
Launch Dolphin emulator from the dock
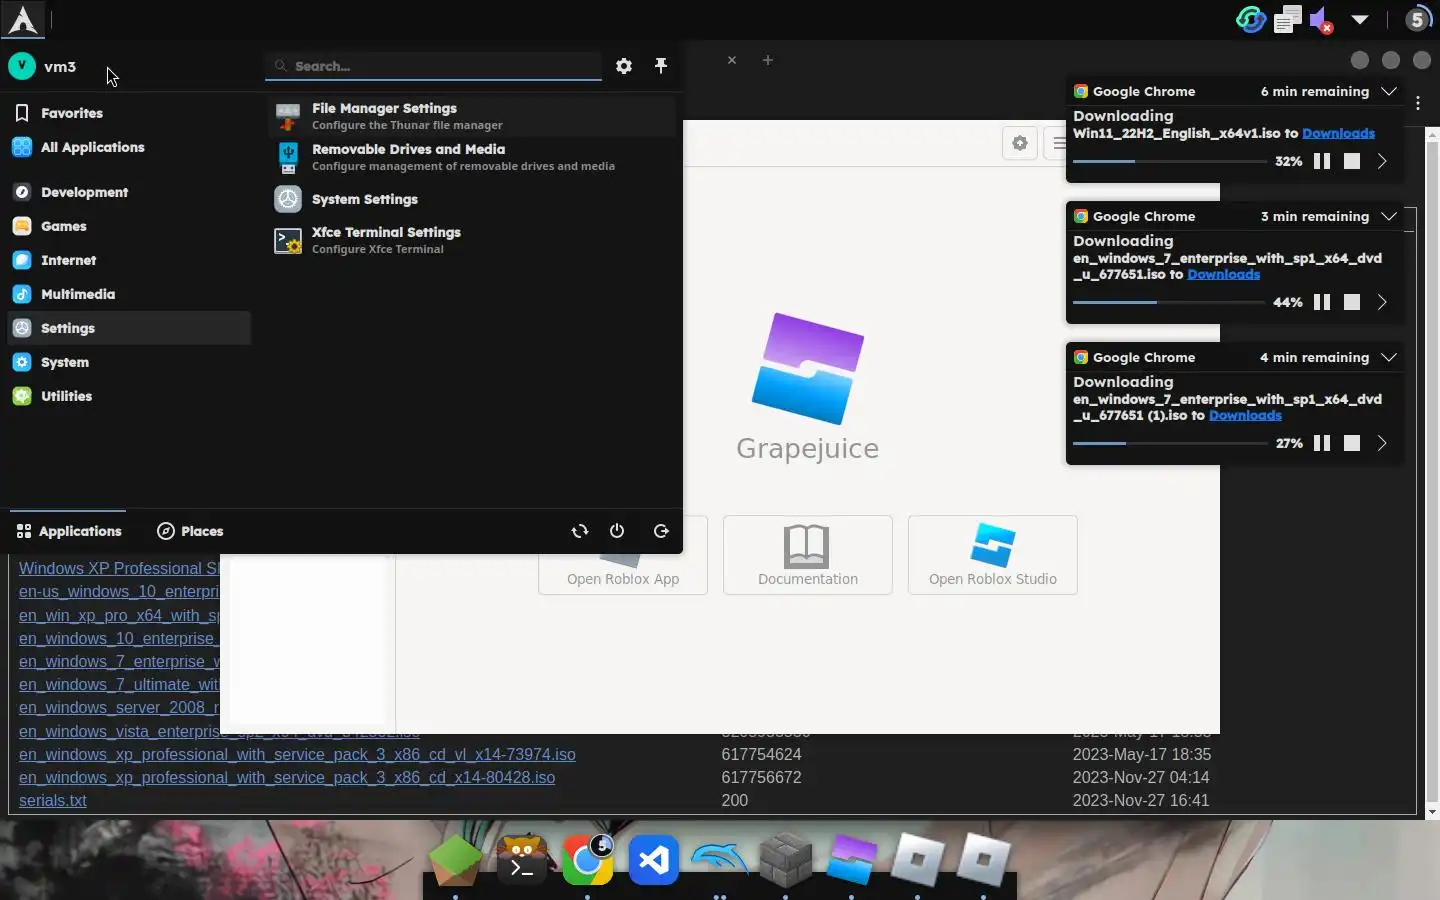pyautogui.click(x=719, y=859)
